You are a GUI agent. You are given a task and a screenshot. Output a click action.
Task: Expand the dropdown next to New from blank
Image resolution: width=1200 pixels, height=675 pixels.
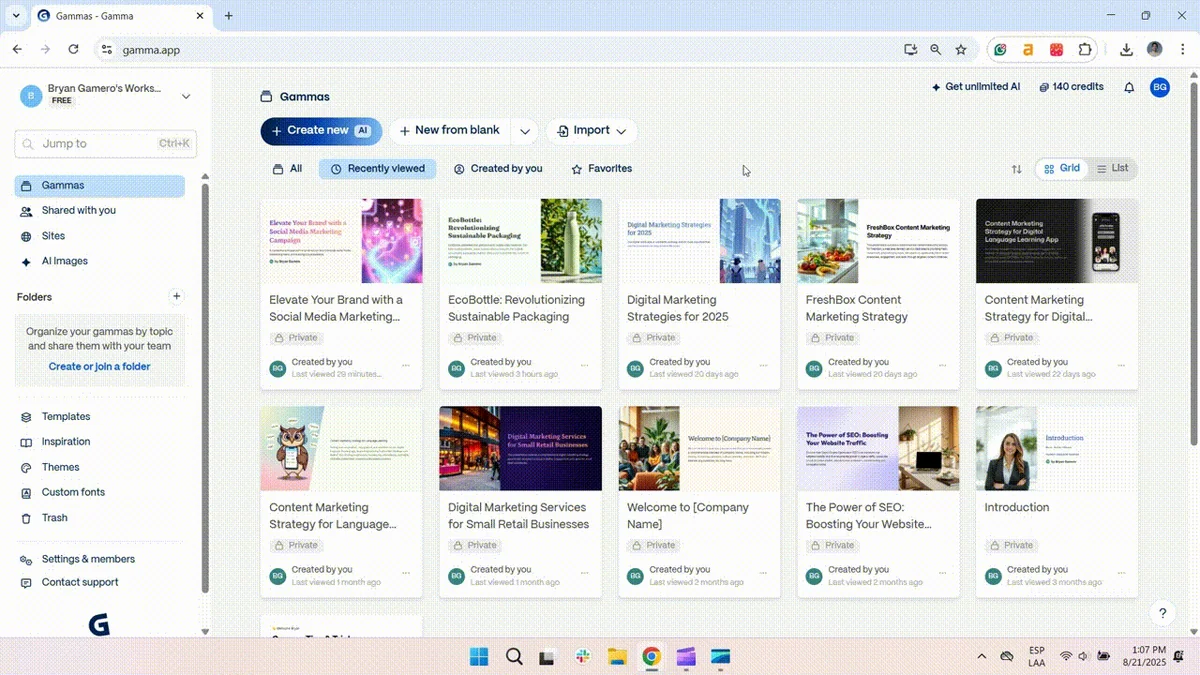[524, 130]
